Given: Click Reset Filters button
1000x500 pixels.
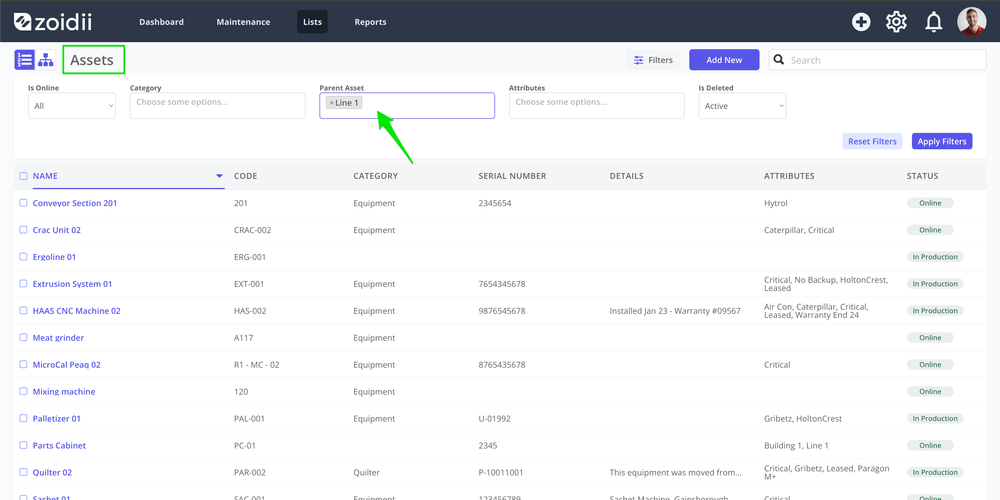Looking at the screenshot, I should point(872,141).
